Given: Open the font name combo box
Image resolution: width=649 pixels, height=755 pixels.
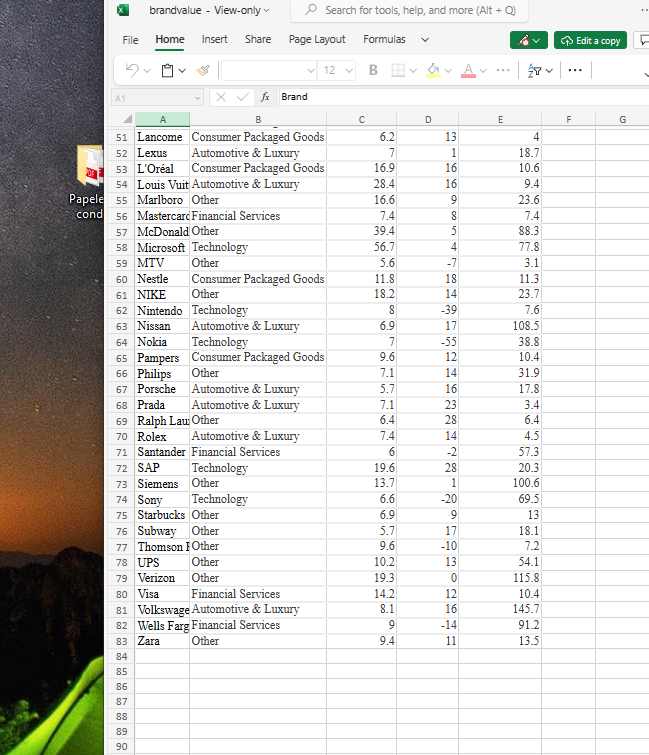Looking at the screenshot, I should point(269,70).
